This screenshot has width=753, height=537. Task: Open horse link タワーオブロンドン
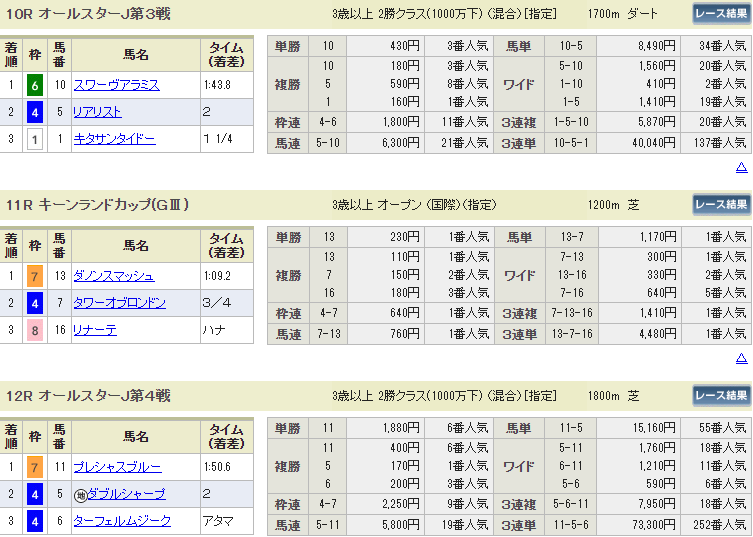click(x=120, y=303)
